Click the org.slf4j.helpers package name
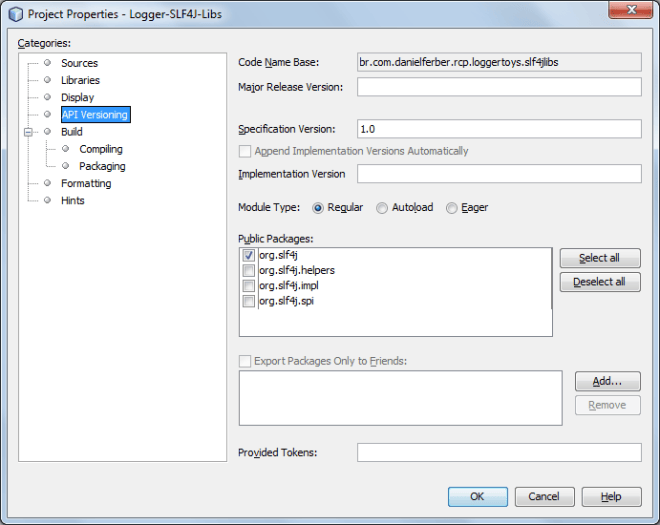Image resolution: width=660 pixels, height=525 pixels. point(297,270)
